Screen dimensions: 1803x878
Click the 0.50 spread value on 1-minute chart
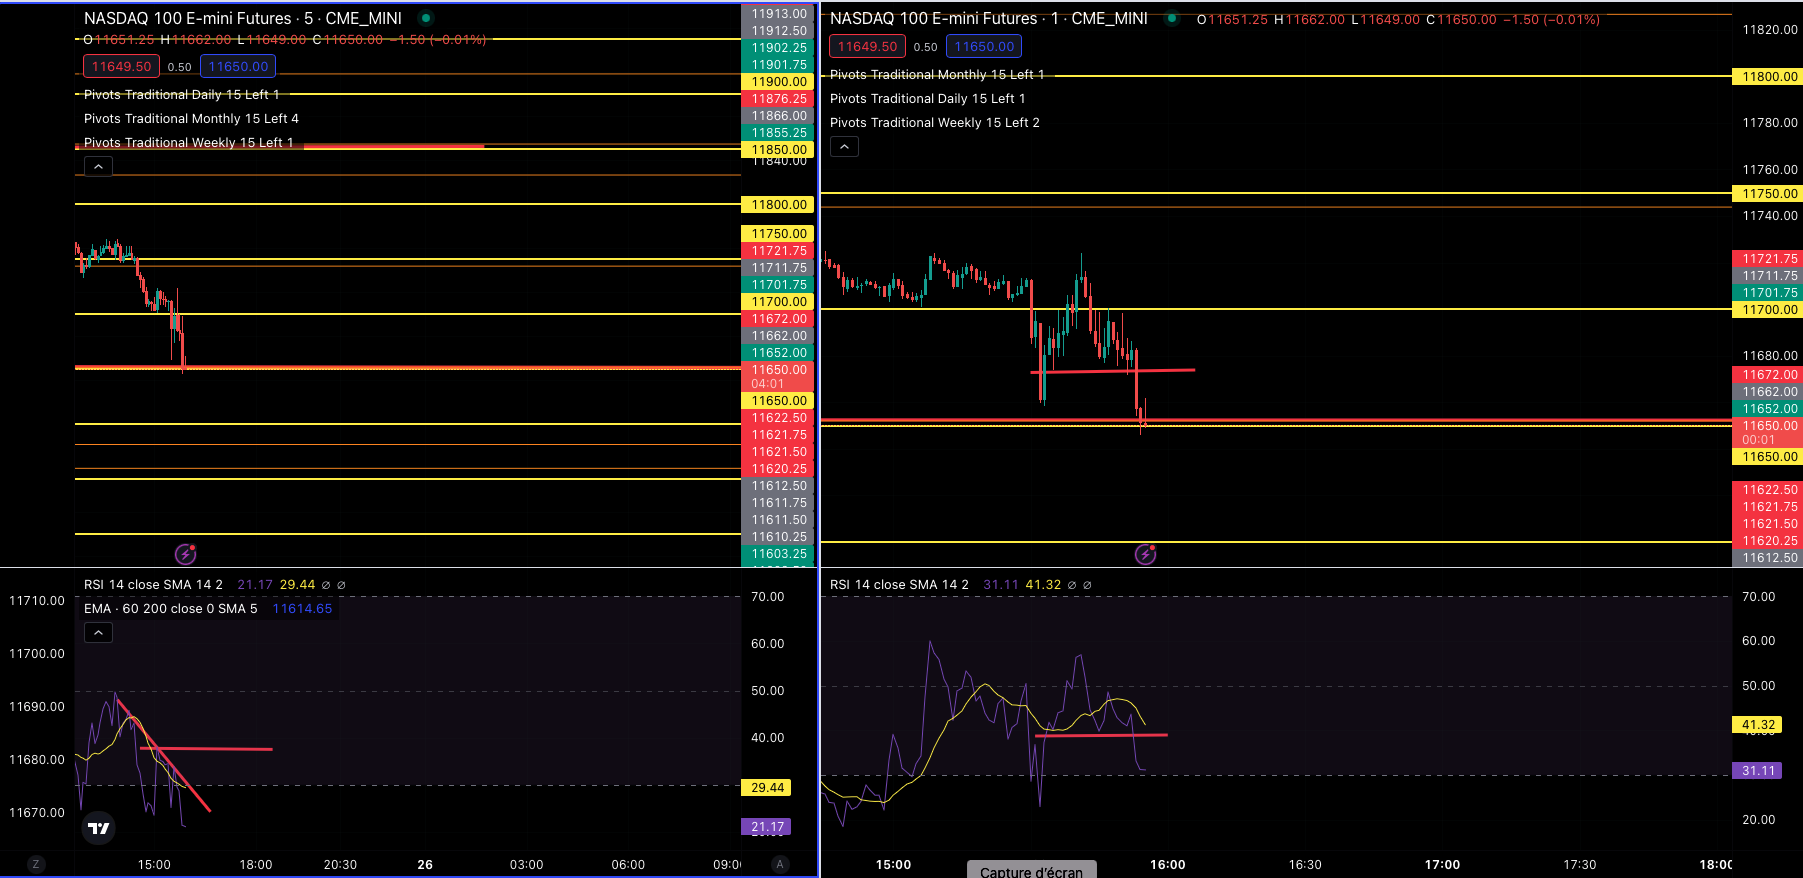(x=926, y=47)
